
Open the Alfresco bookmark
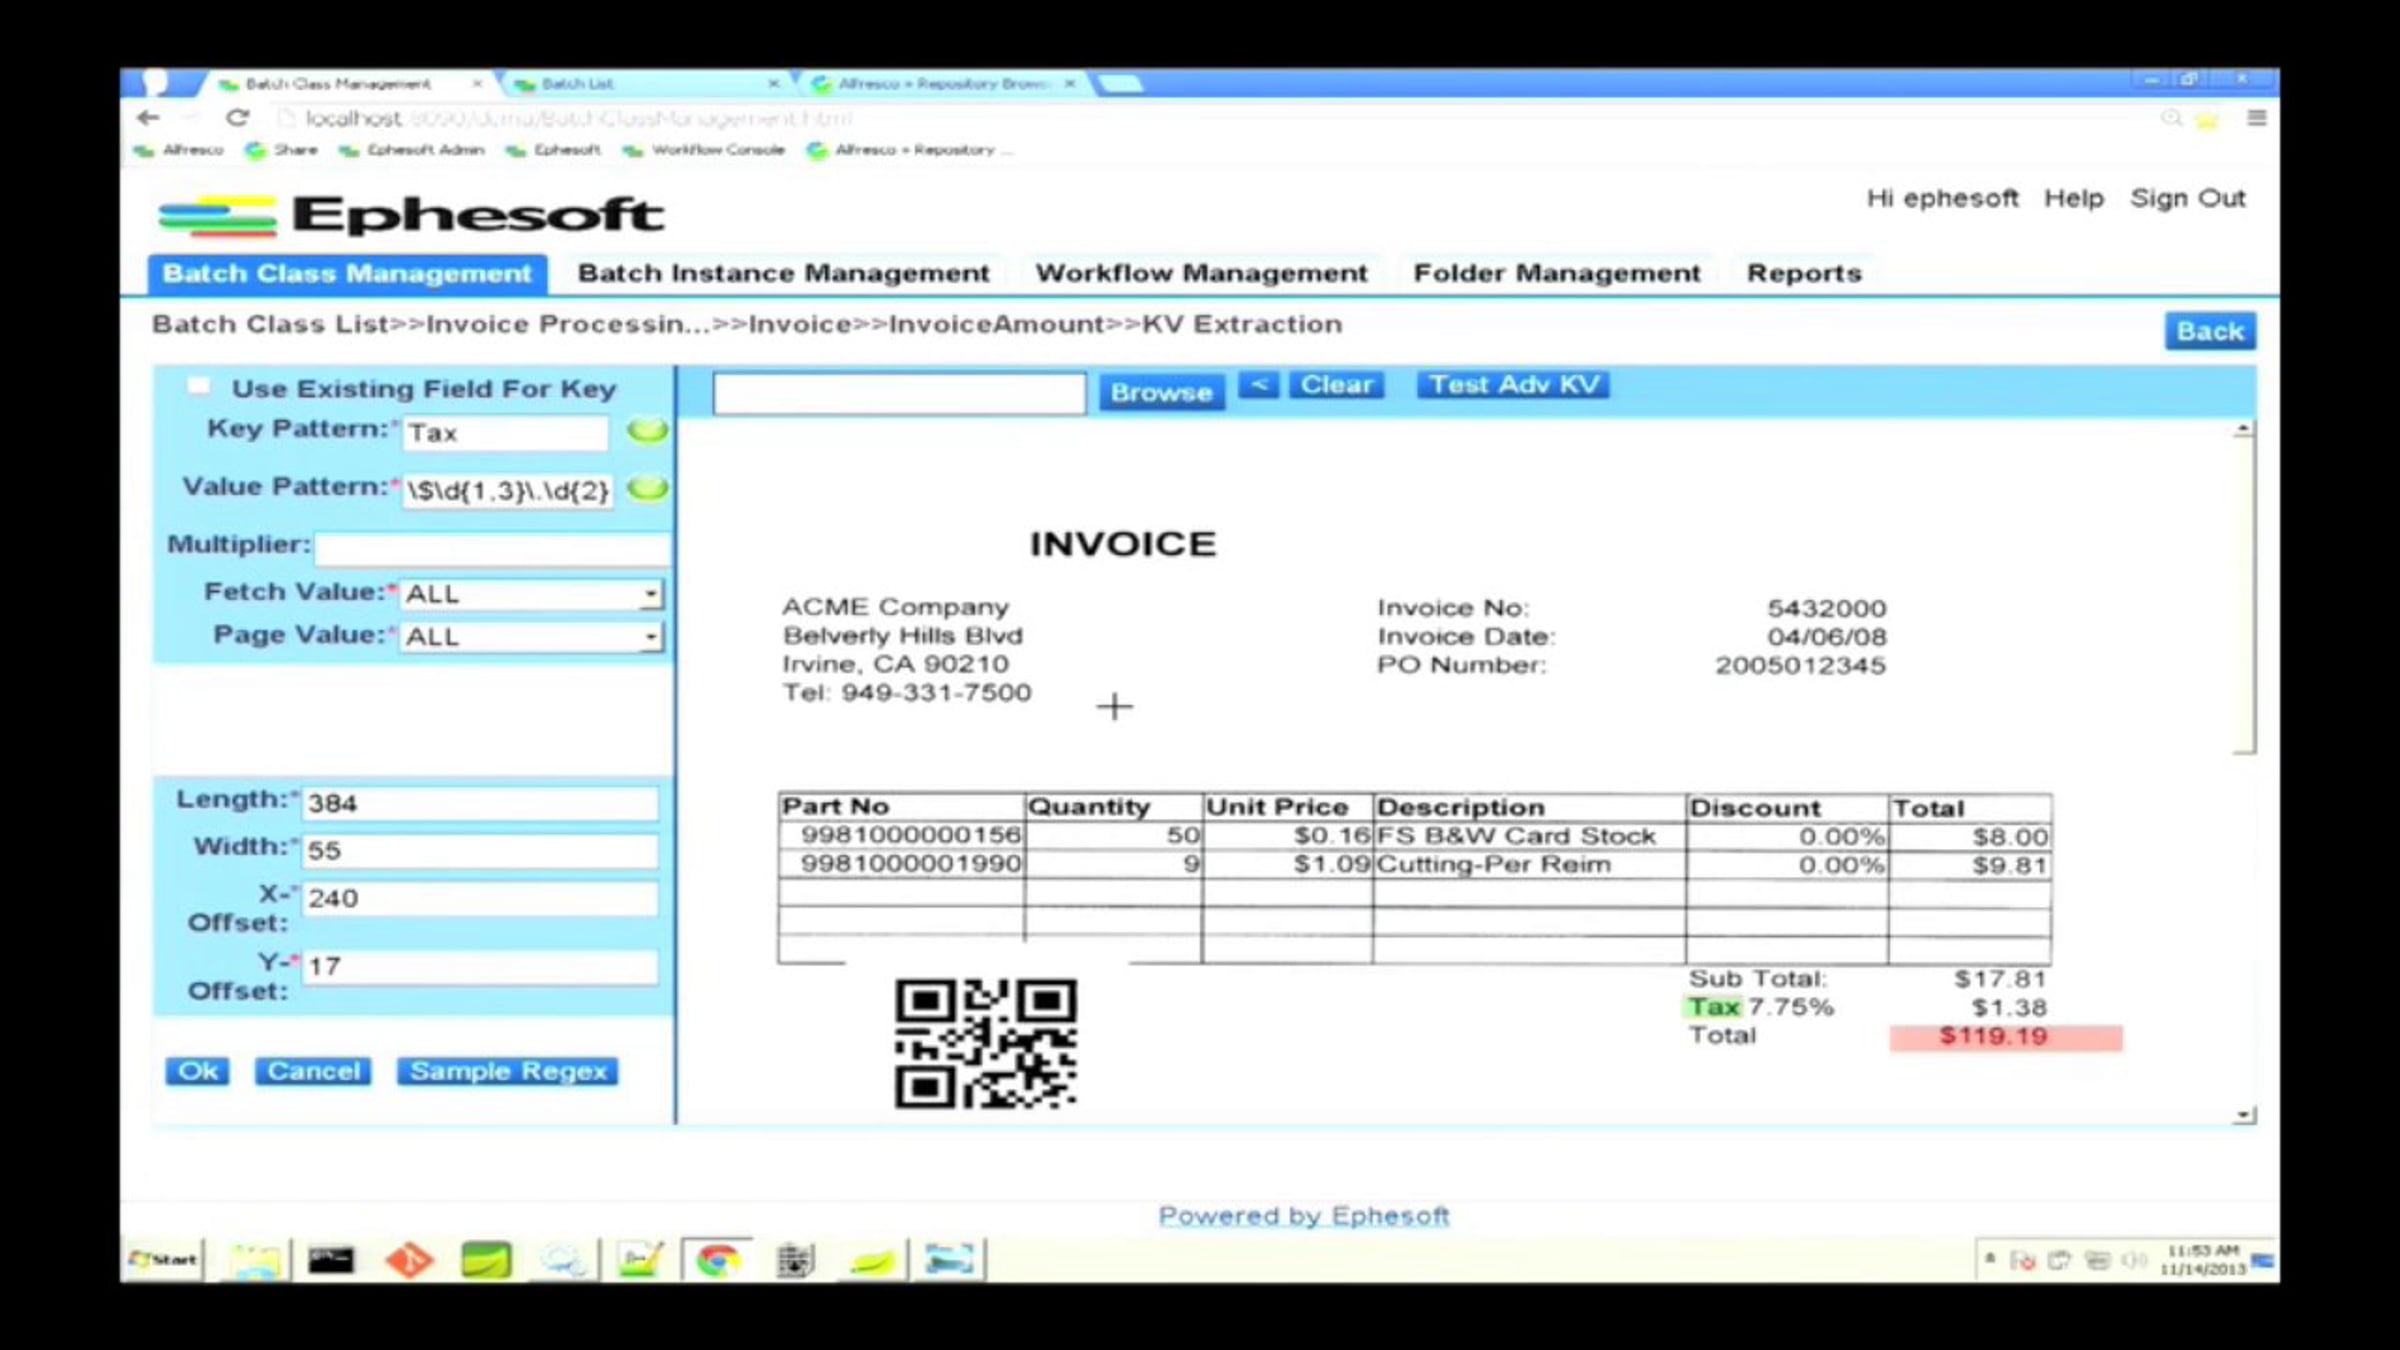180,150
